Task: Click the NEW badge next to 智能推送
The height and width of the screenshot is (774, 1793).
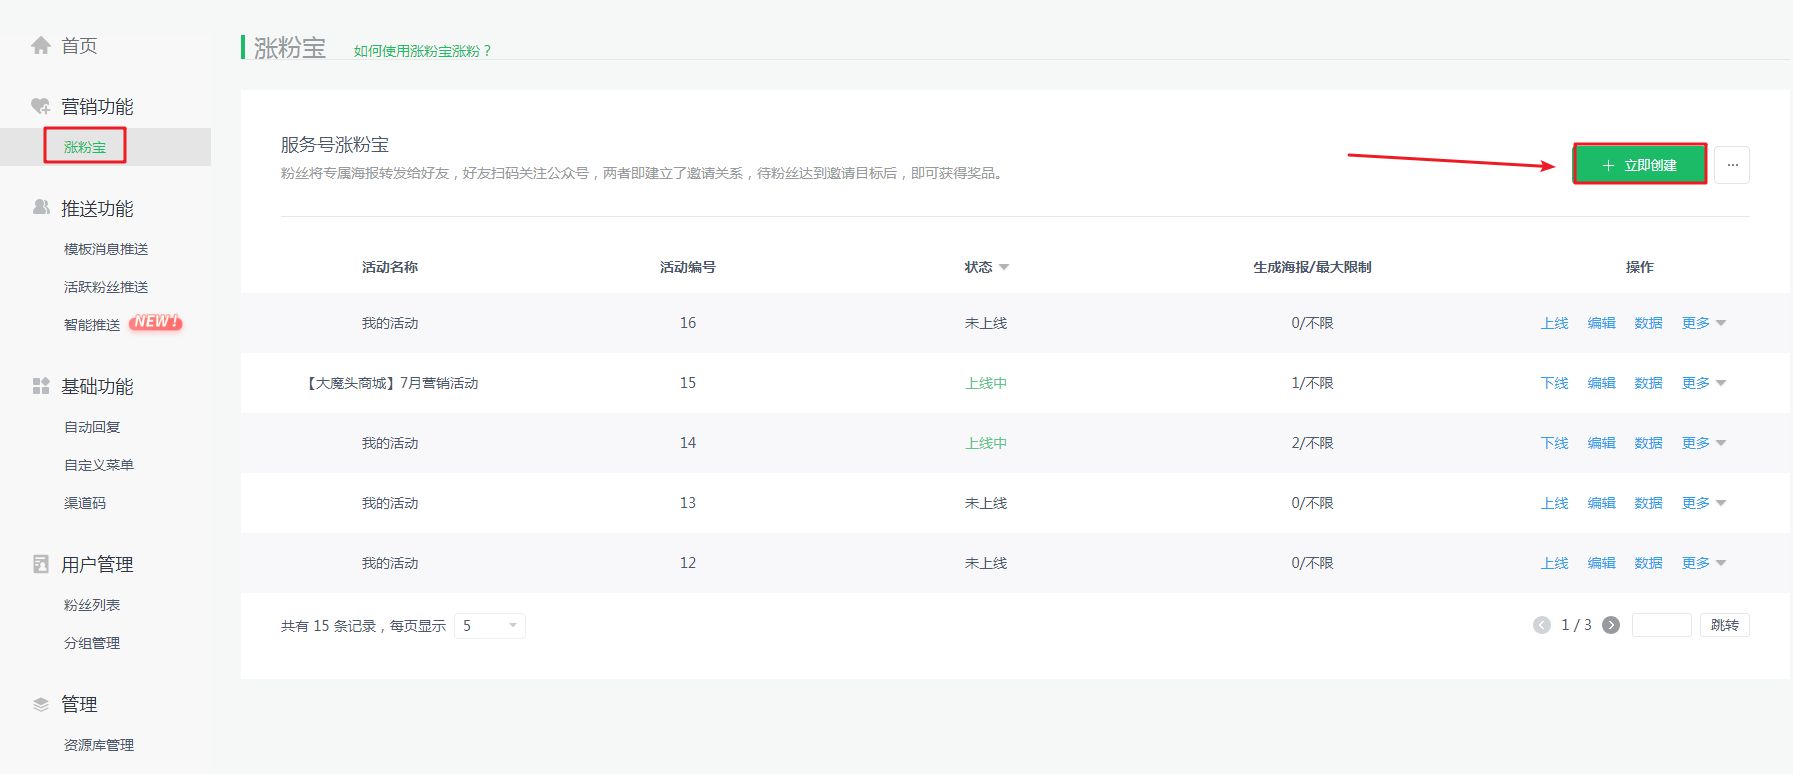Action: tap(156, 322)
